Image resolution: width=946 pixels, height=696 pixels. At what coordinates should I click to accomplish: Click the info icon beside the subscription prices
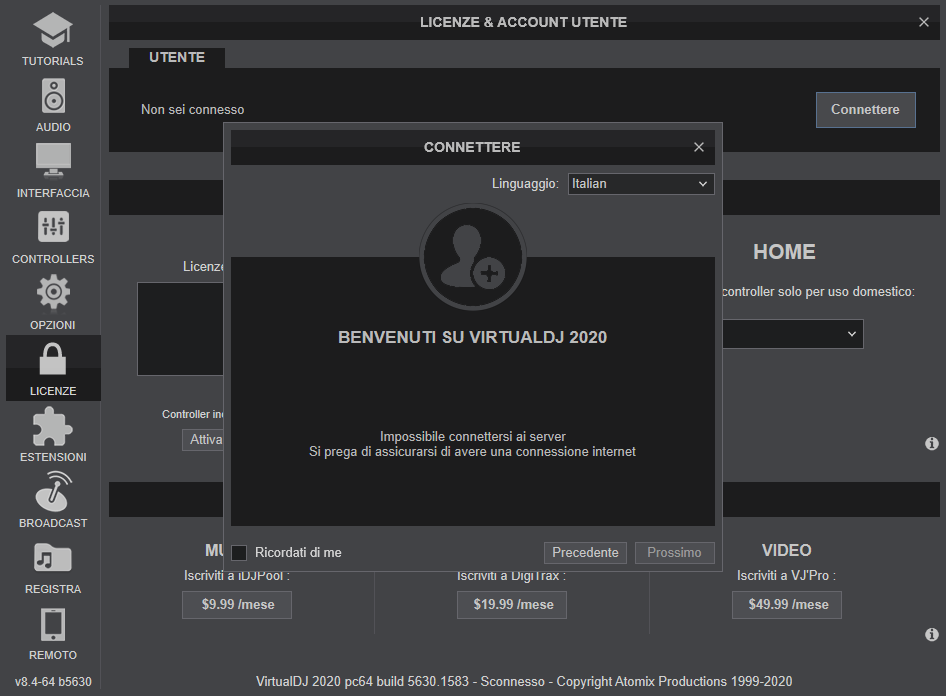[932, 634]
